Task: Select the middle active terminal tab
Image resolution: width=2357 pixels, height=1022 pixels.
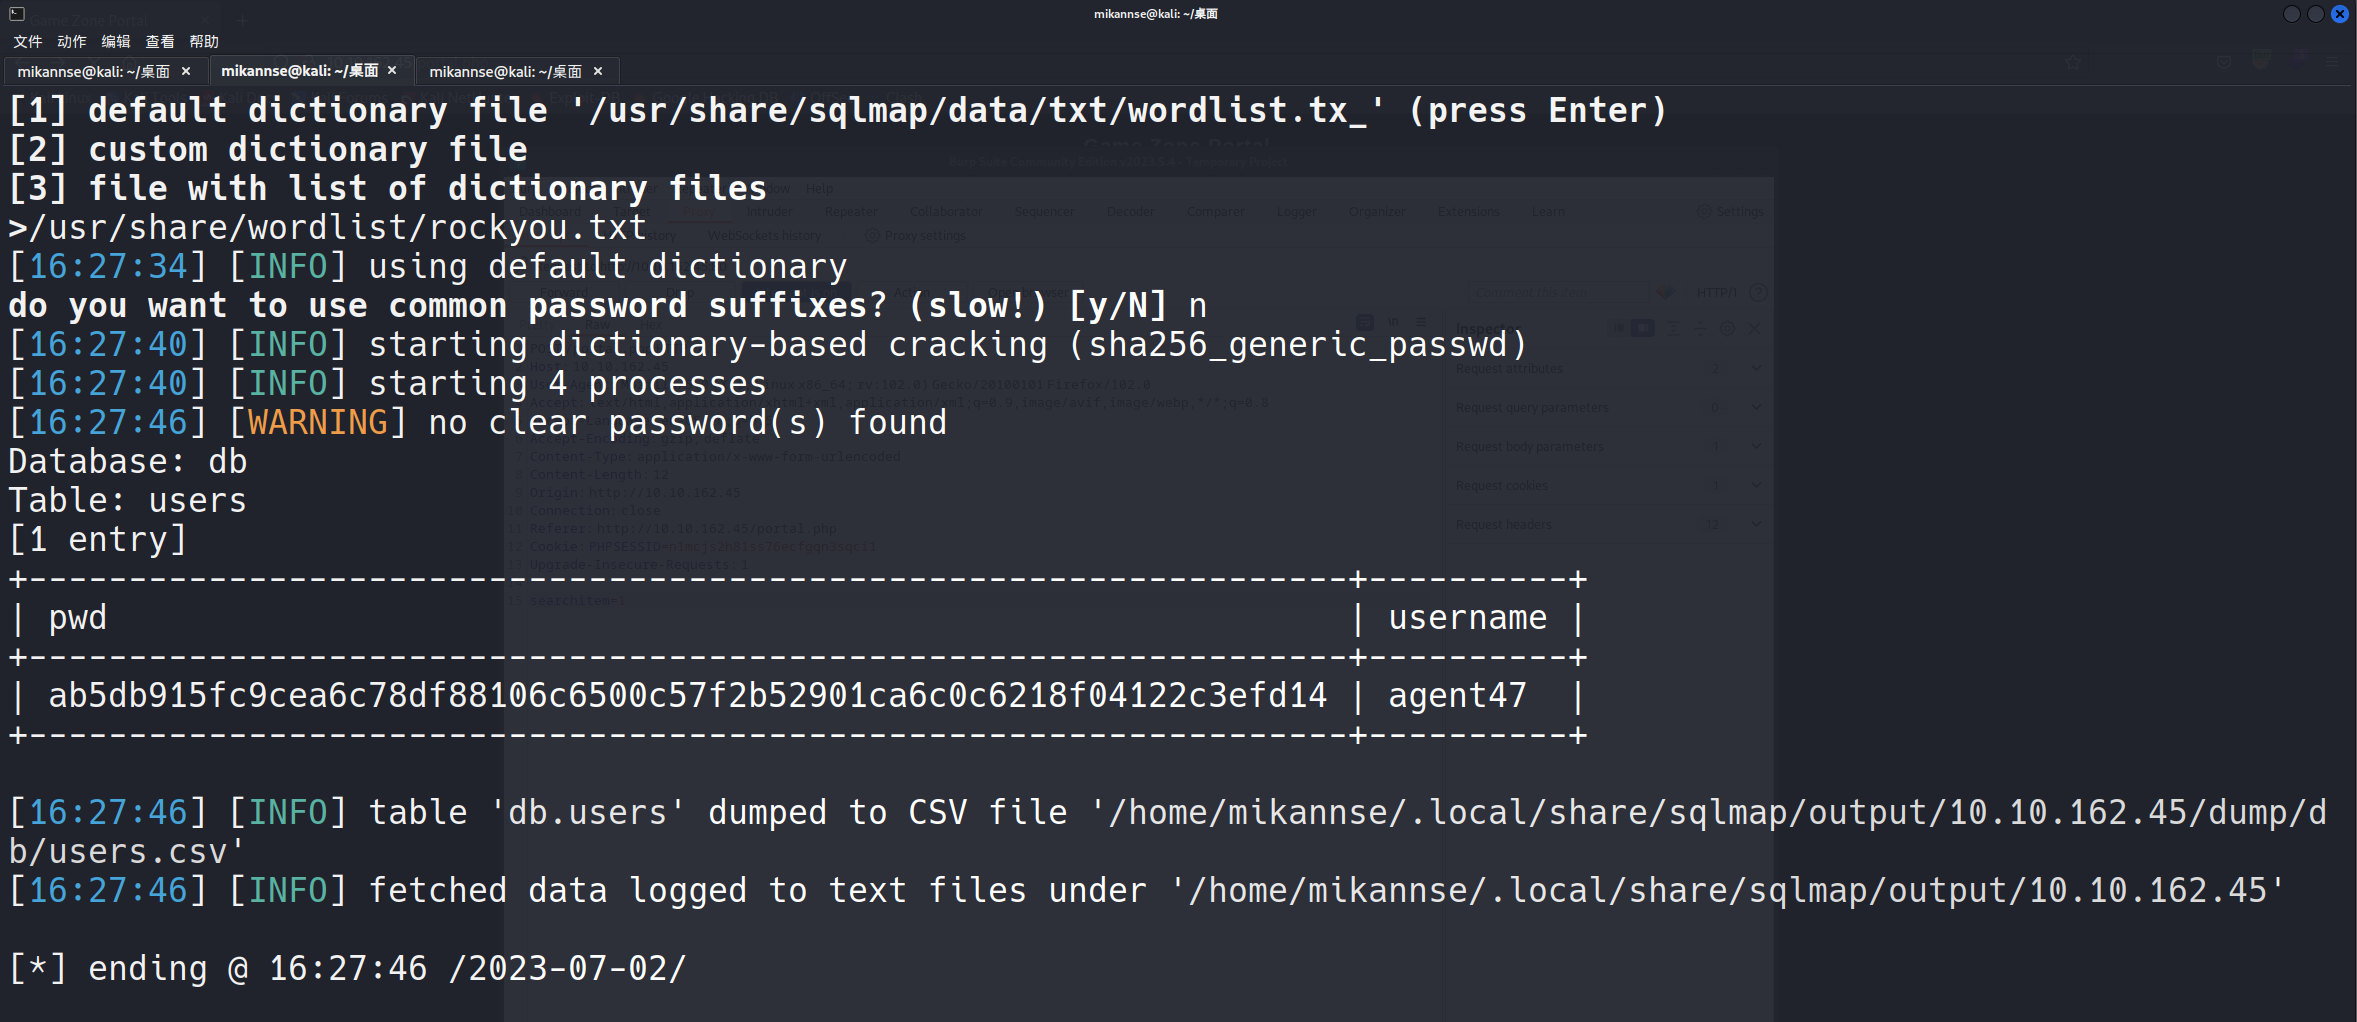Action: click(299, 70)
